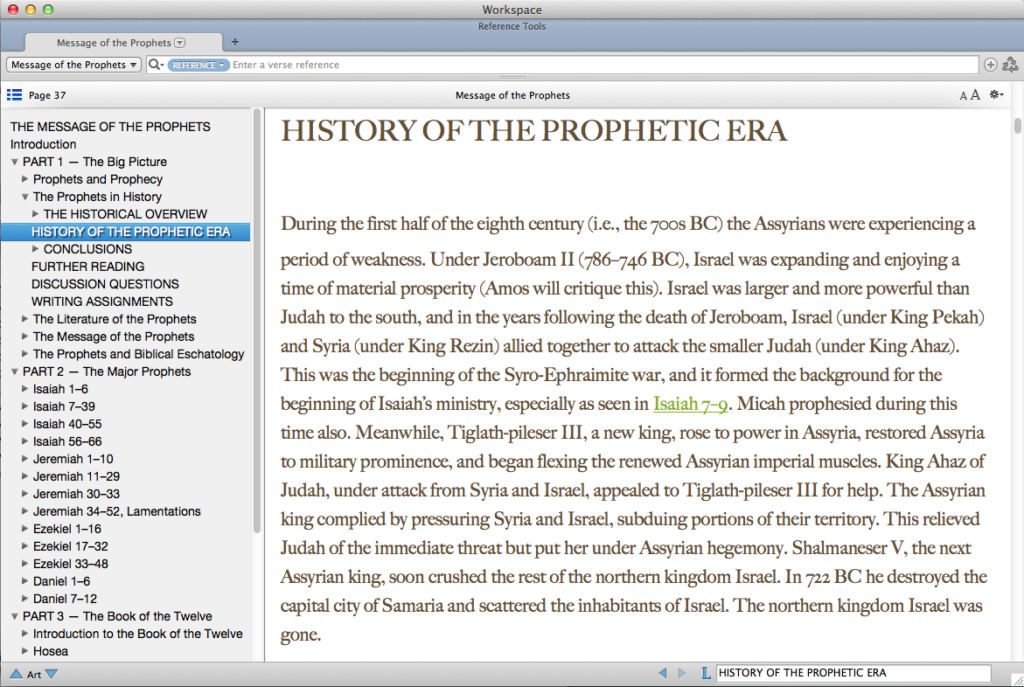Expand the Isaiah 7–39 tree item

point(26,407)
